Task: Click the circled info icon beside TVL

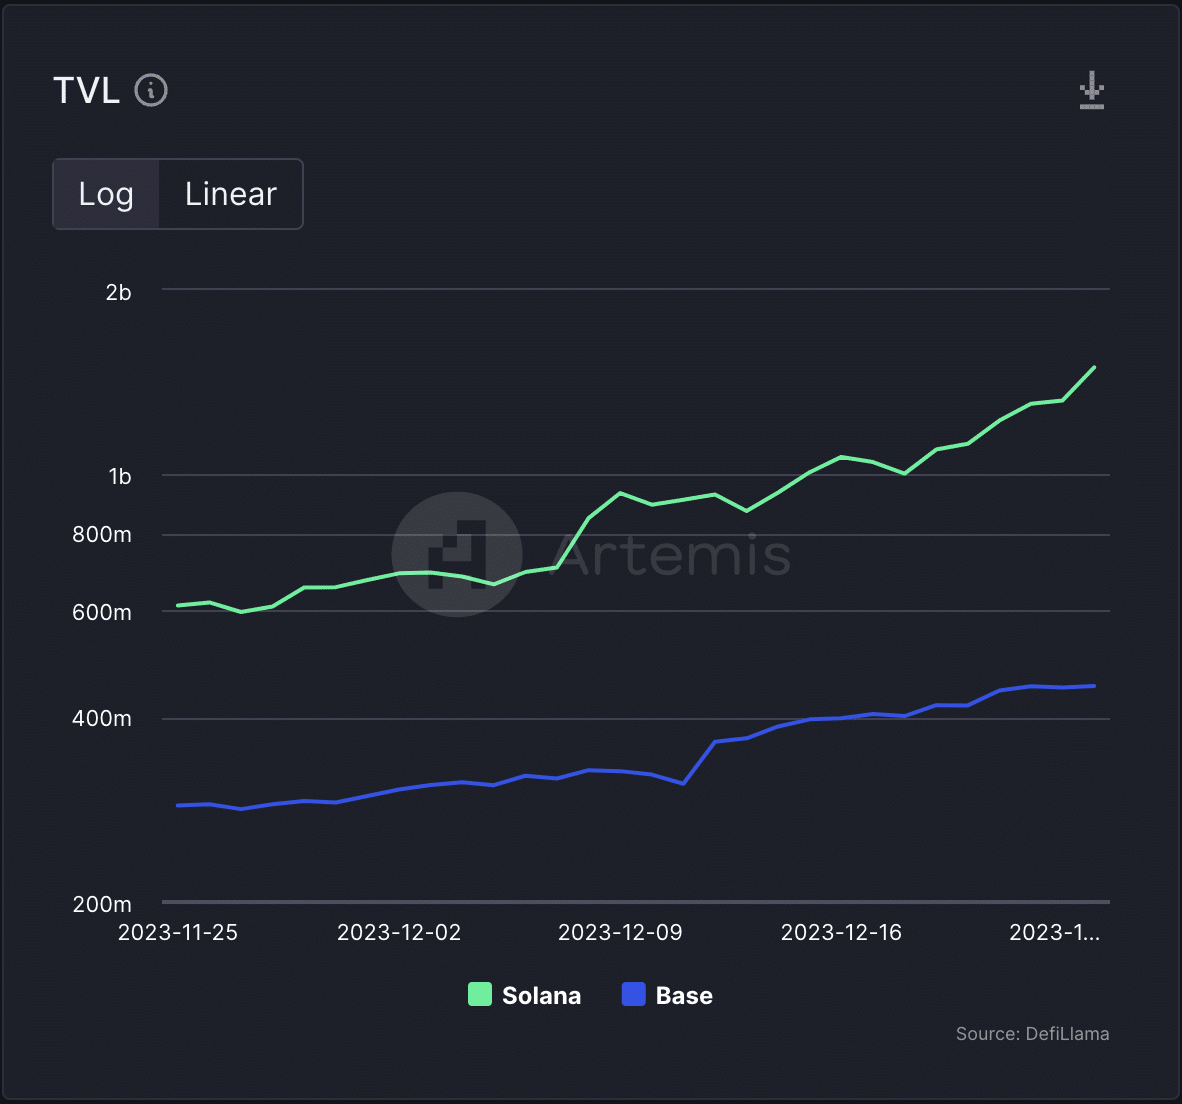Action: tap(151, 91)
